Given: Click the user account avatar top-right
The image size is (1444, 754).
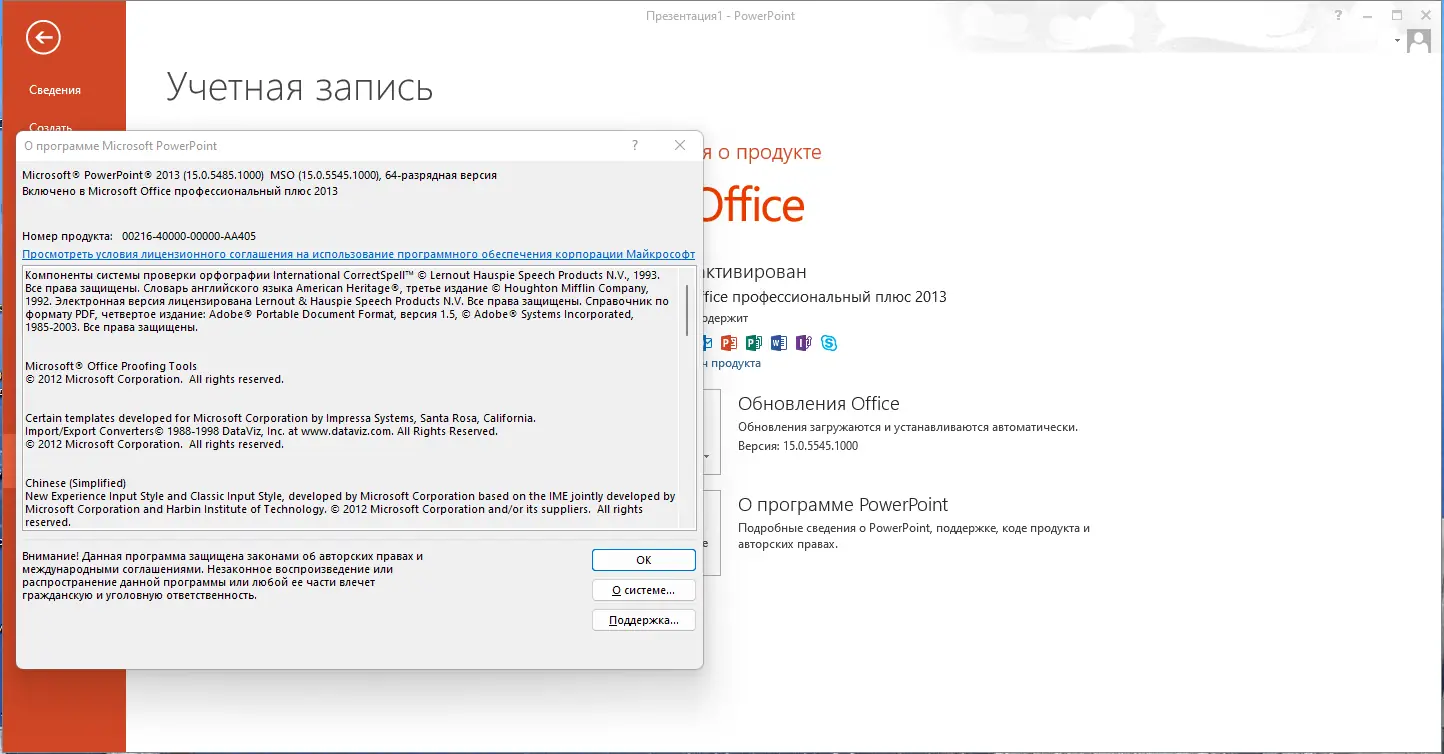Looking at the screenshot, I should click(1417, 39).
